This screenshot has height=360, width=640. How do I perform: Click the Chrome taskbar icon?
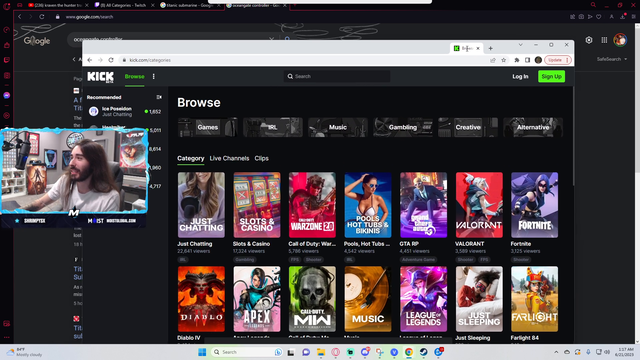tap(409, 352)
